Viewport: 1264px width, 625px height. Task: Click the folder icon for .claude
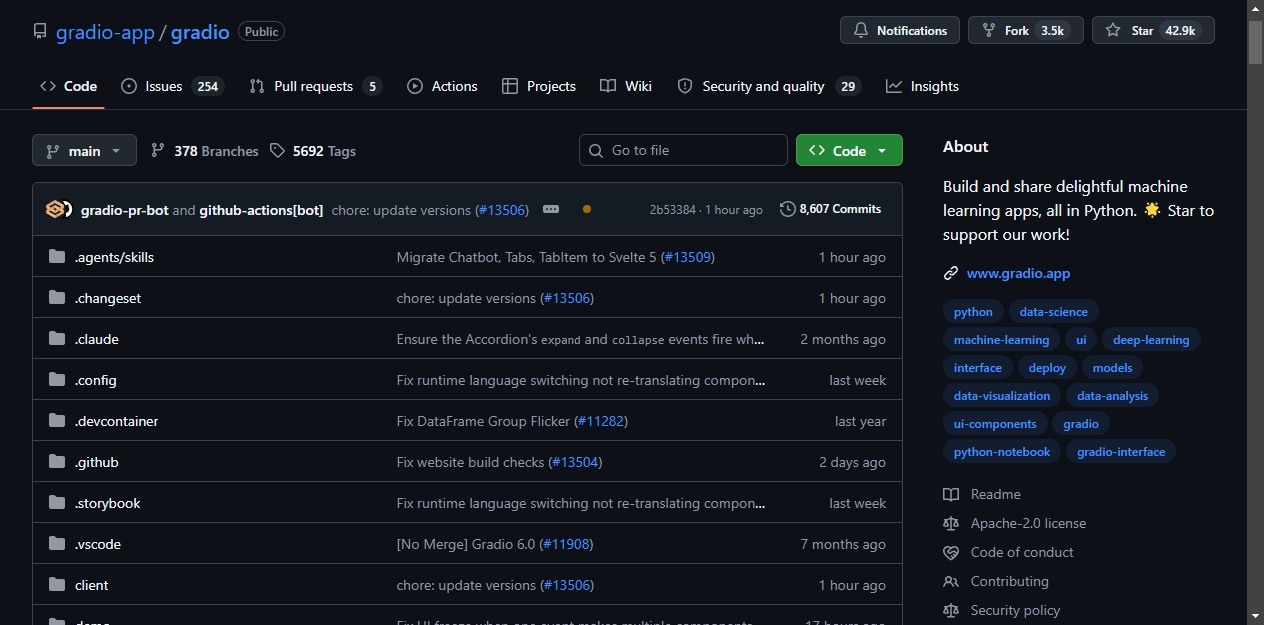tap(57, 339)
